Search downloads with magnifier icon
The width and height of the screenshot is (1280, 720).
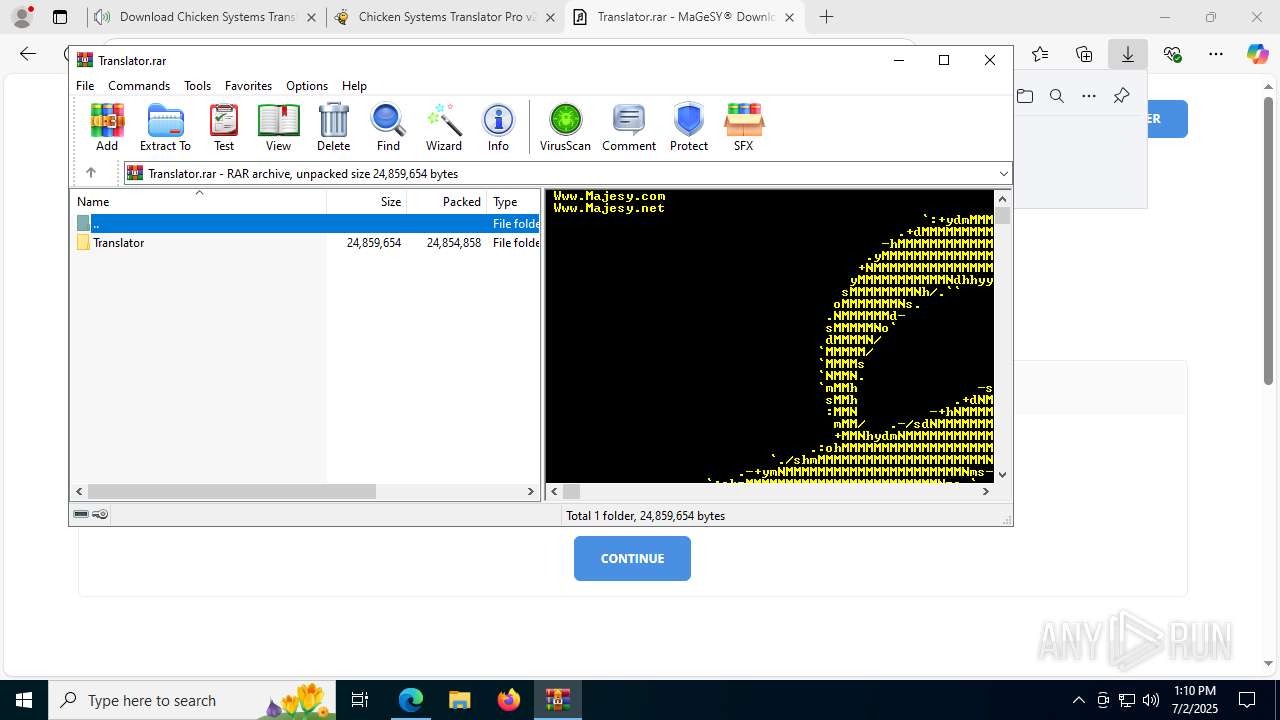(1057, 96)
